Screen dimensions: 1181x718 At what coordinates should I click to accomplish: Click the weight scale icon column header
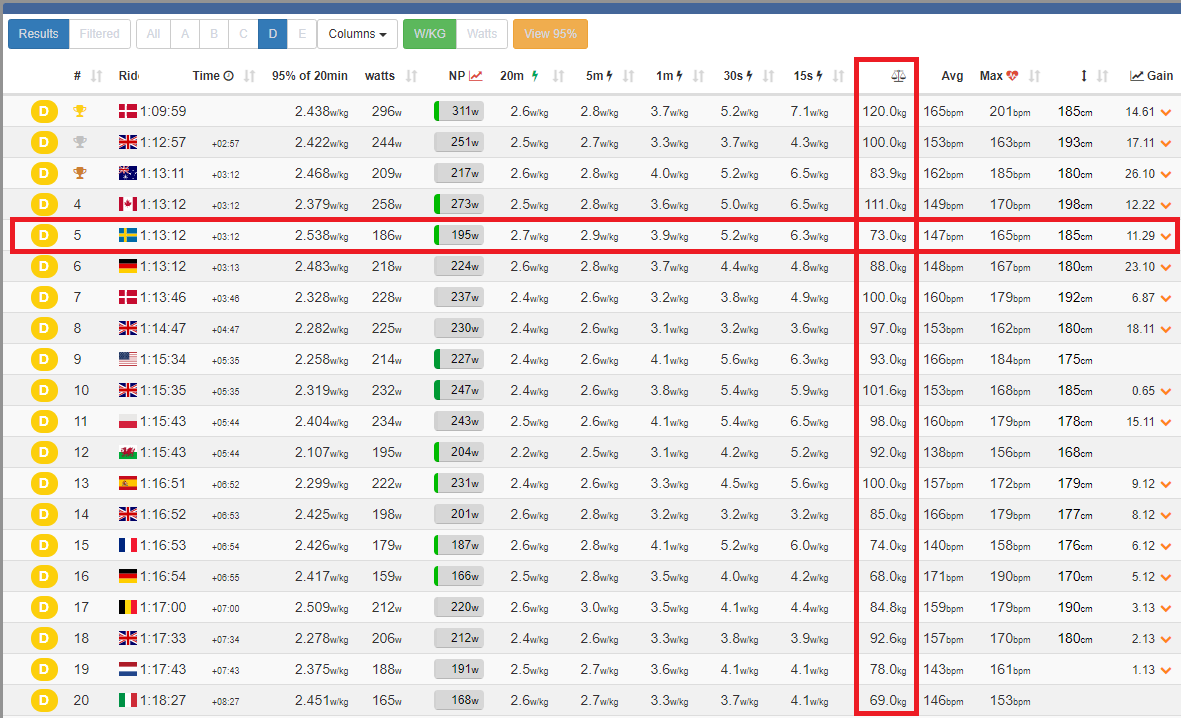(898, 76)
